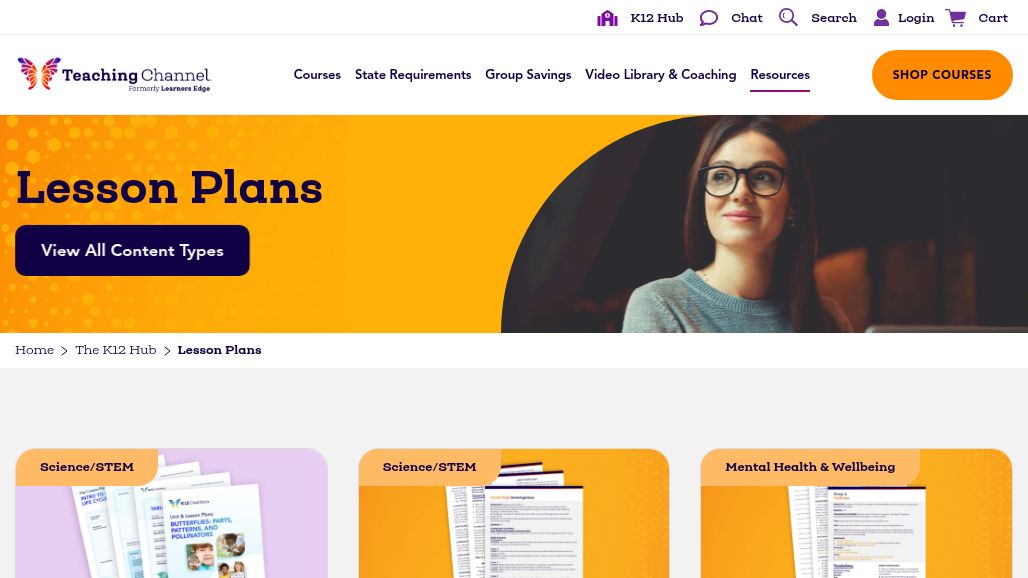This screenshot has height=578, width=1028.
Task: Open the shopping Cart icon
Action: (x=956, y=18)
